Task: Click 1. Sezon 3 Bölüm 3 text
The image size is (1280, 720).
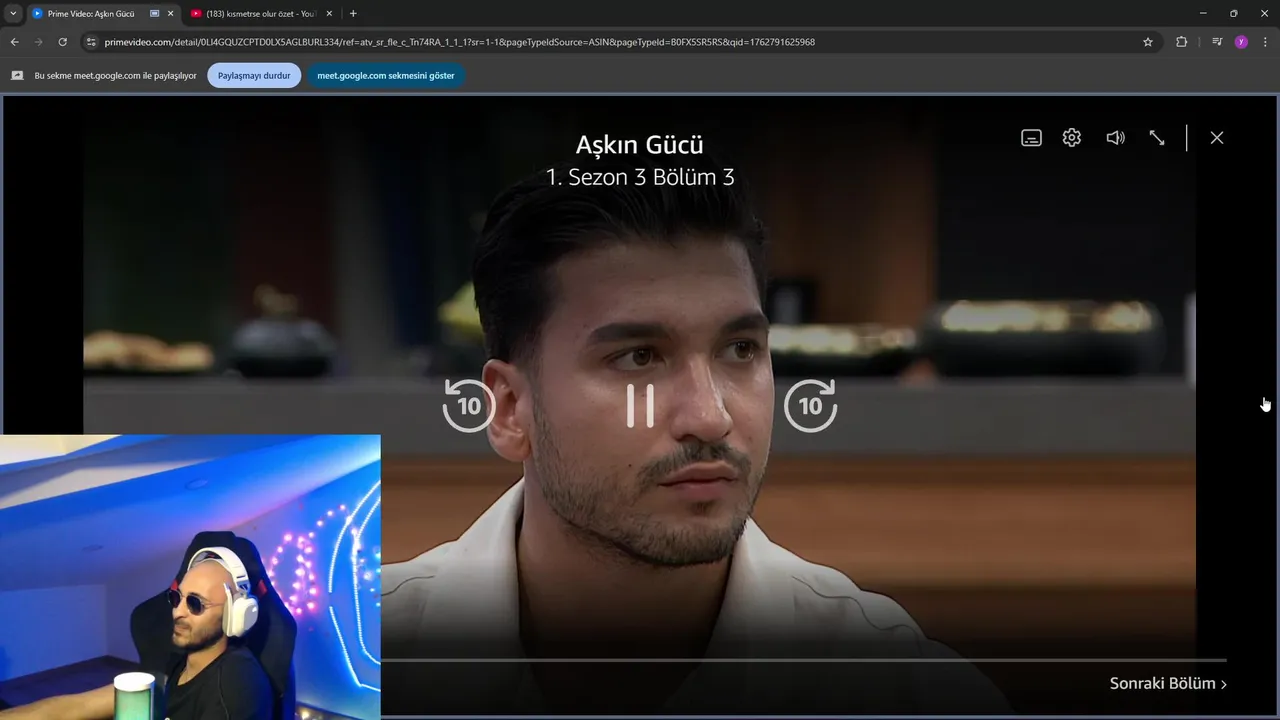Action: click(640, 177)
